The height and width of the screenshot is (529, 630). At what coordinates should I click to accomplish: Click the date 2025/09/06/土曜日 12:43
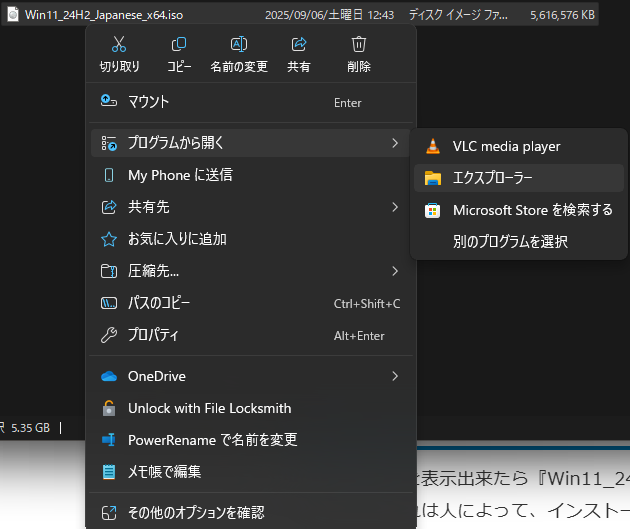329,15
